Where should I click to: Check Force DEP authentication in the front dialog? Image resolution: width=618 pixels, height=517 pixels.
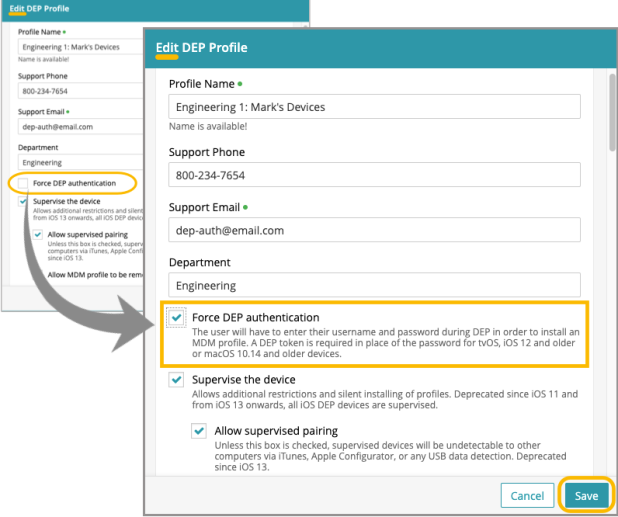click(x=177, y=317)
